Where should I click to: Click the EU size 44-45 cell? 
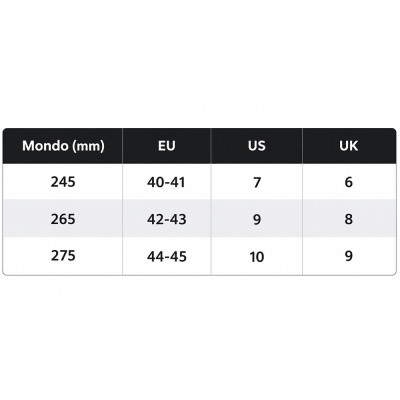click(167, 256)
